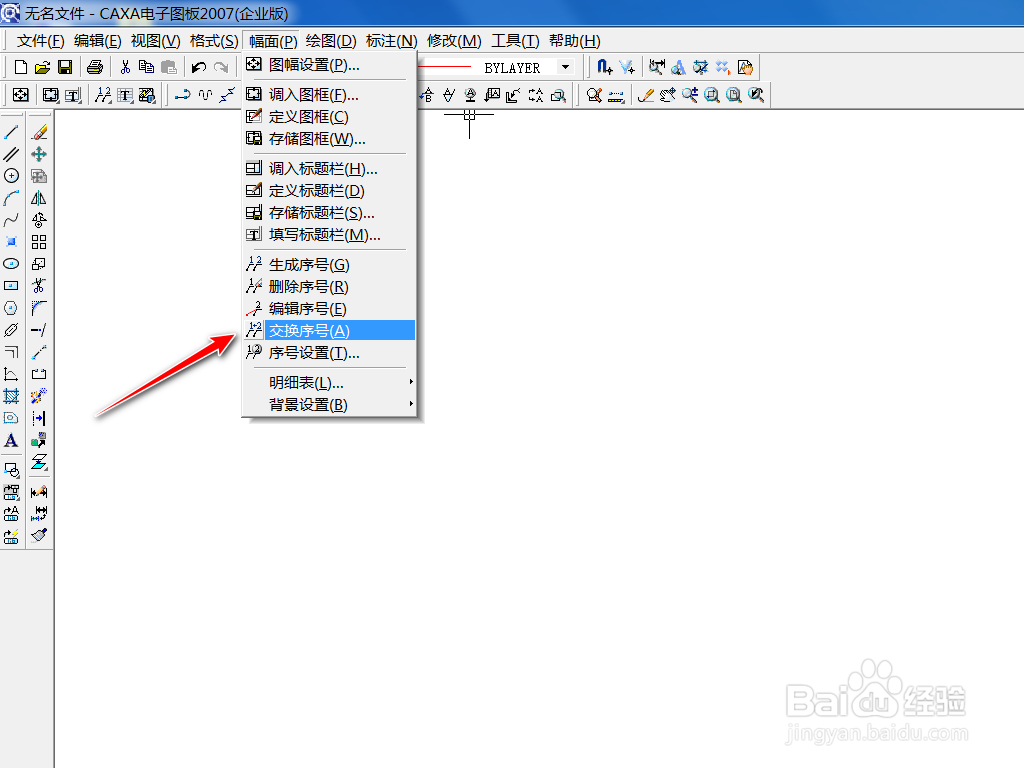Click the Dynamic pan hand icon

[x=667, y=95]
